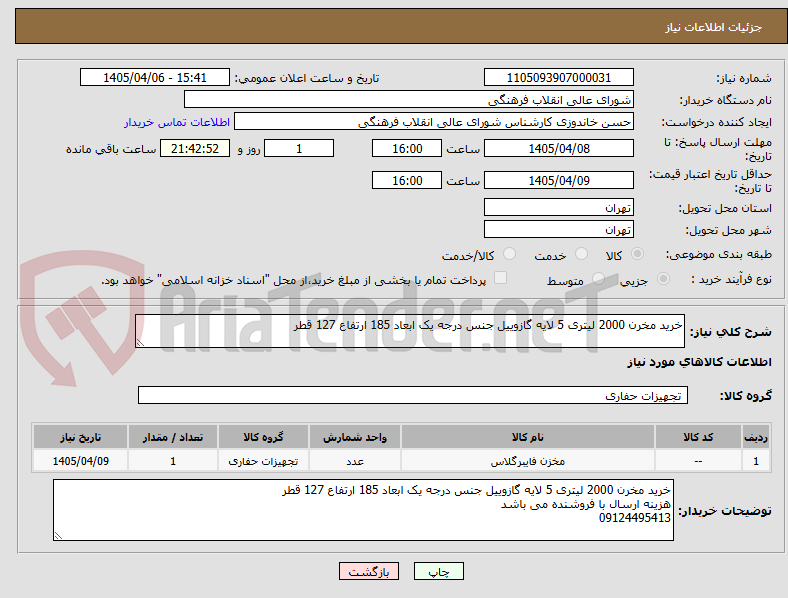Click the 1405/04/09 need date cell in table
The width and height of the screenshot is (788, 598).
80,461
